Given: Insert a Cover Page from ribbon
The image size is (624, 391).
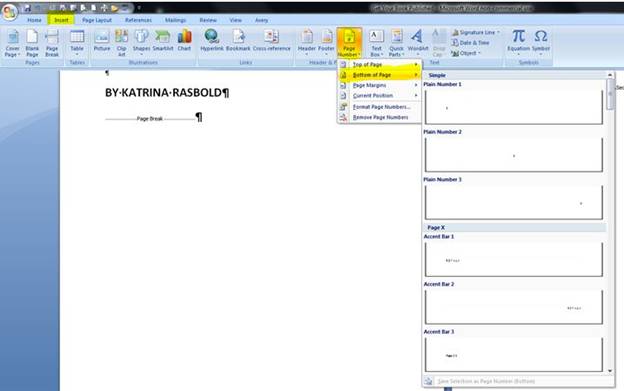Looking at the screenshot, I should 12,43.
